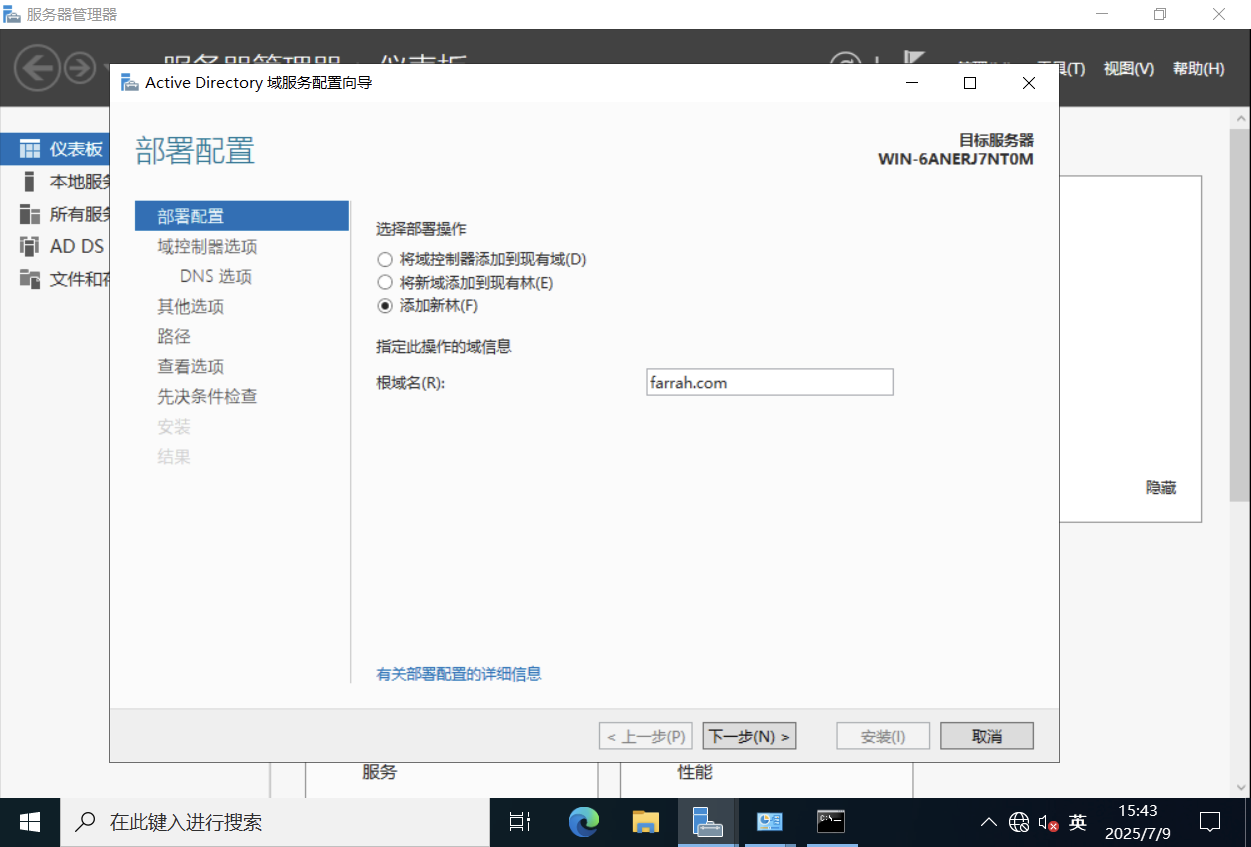This screenshot has width=1251, height=847.
Task: Click the Windows Start button
Action: pyautogui.click(x=30, y=822)
